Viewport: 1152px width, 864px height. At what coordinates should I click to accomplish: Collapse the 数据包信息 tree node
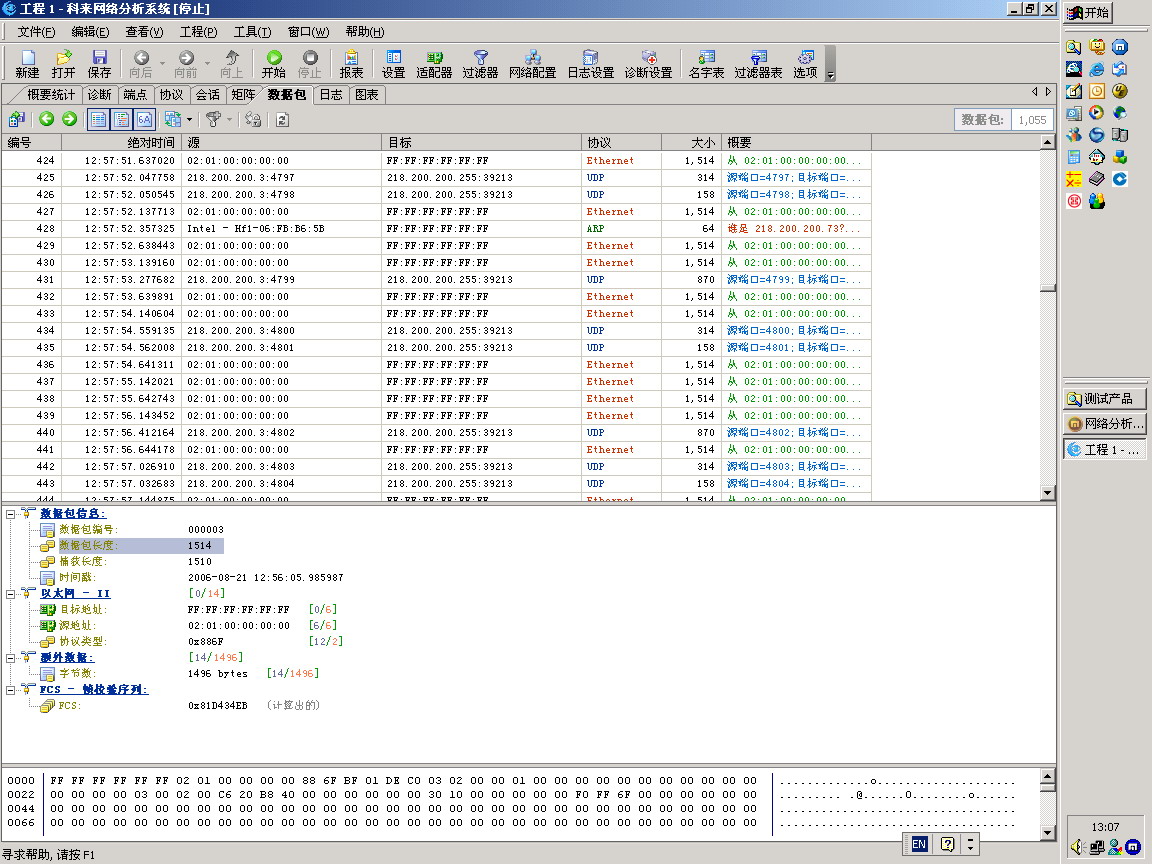coord(10,514)
